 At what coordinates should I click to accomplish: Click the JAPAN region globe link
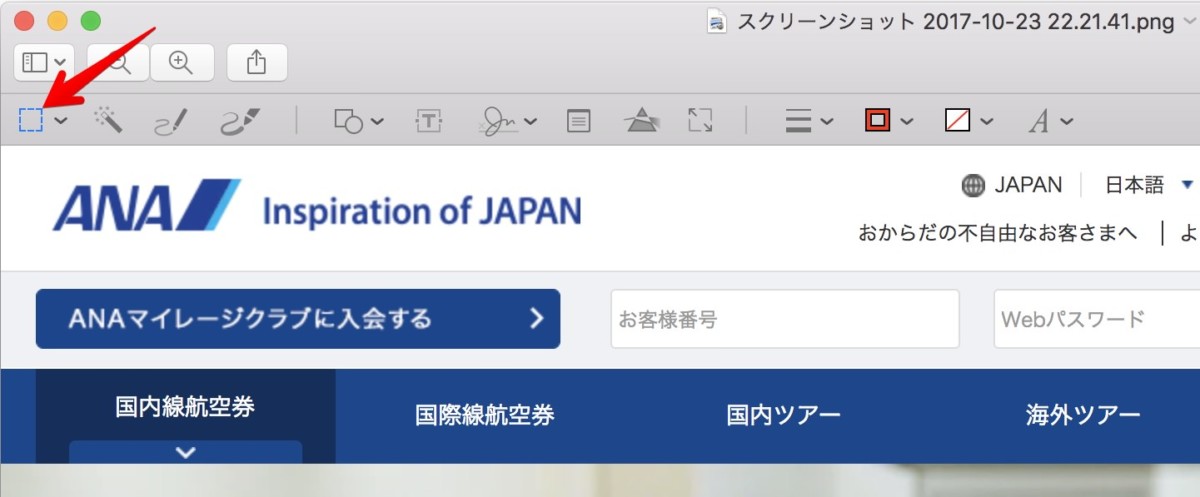1011,185
